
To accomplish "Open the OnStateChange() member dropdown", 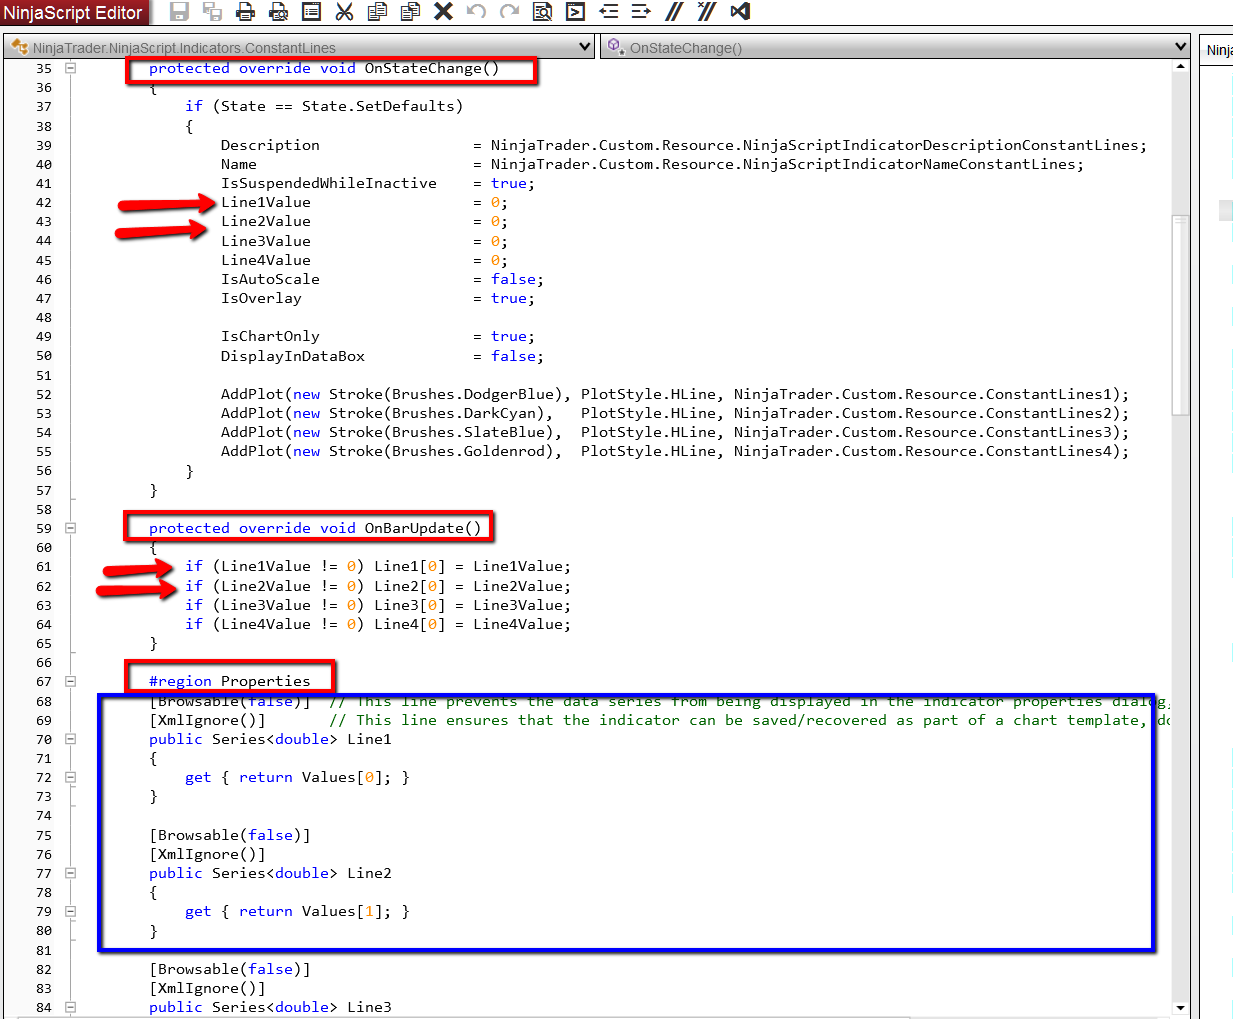I will point(1181,47).
